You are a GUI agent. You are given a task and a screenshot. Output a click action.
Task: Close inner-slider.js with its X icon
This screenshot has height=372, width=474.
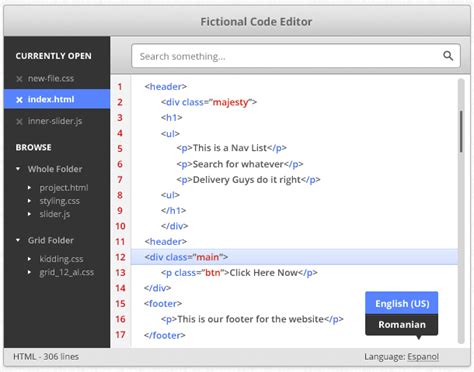19,122
